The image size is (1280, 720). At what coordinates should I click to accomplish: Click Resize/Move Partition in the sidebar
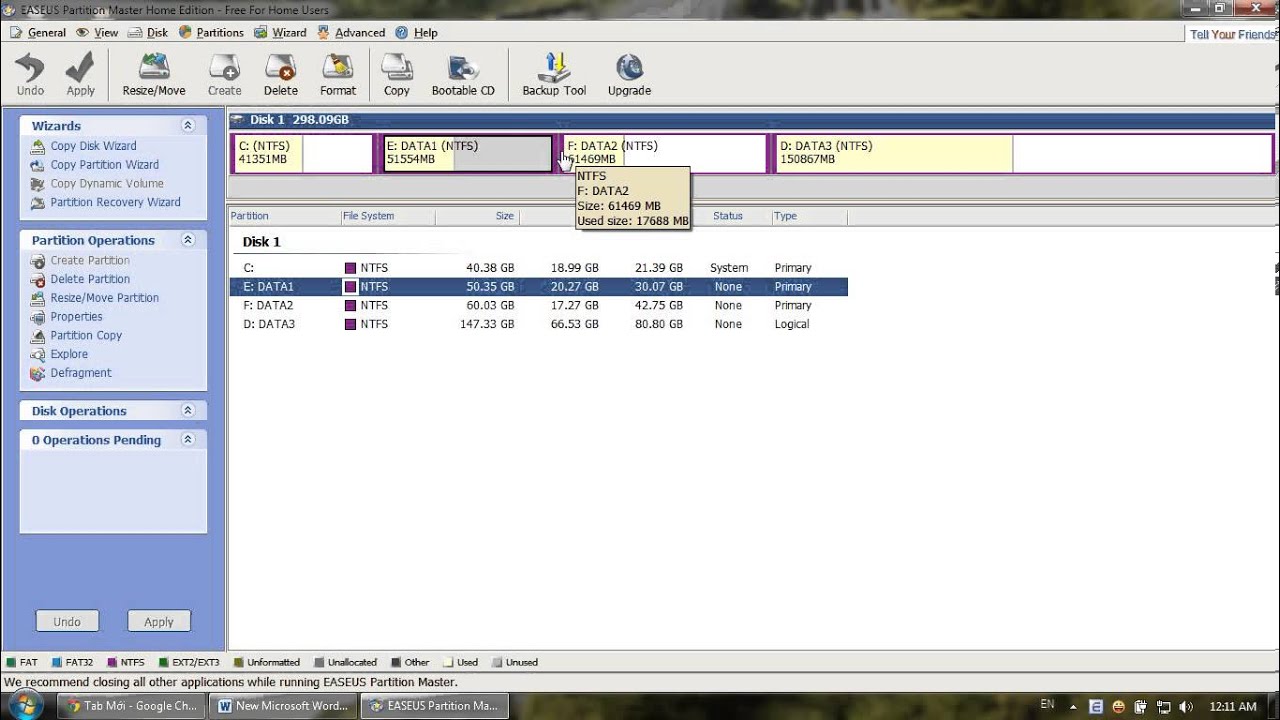tap(104, 298)
